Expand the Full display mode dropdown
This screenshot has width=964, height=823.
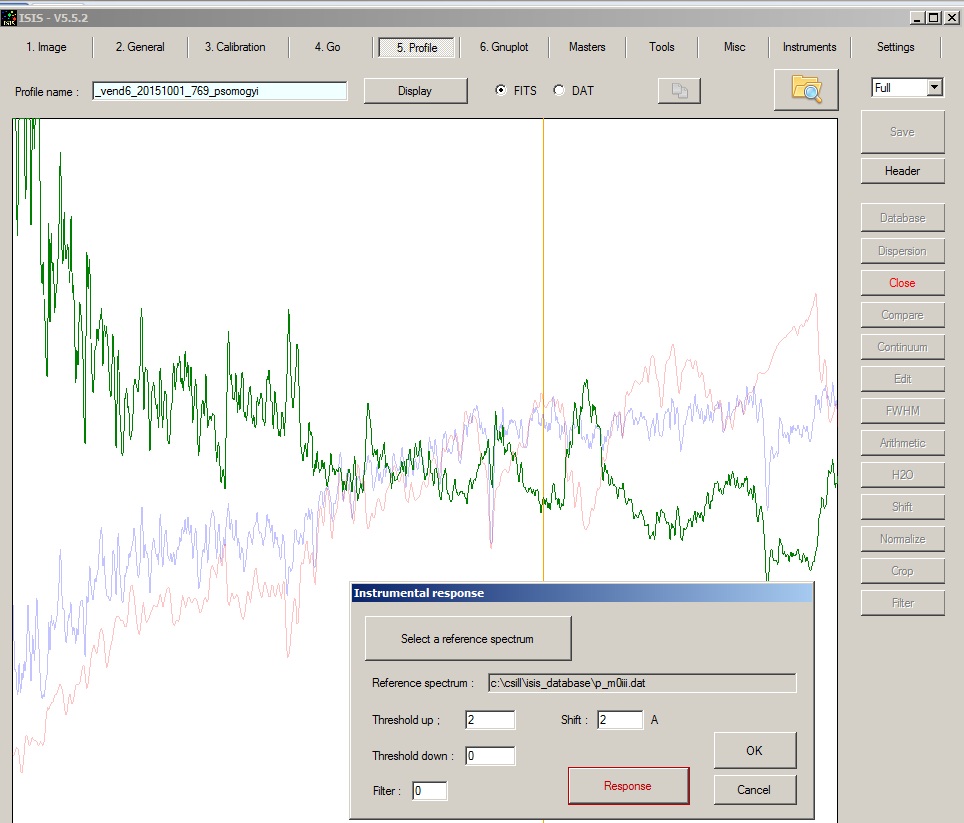(x=934, y=87)
